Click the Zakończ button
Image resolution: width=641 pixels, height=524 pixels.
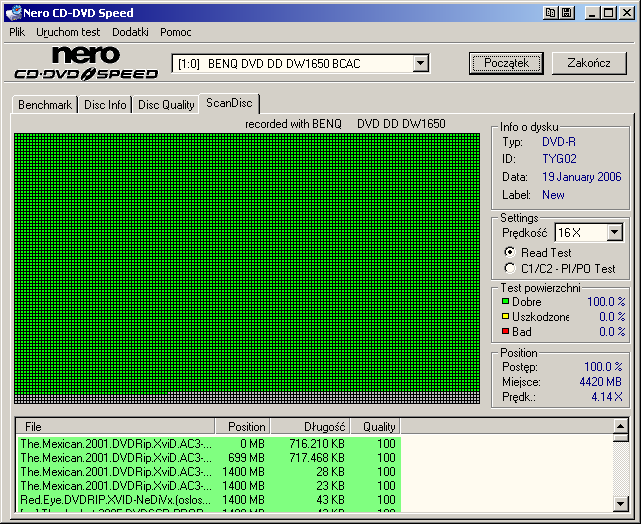589,63
